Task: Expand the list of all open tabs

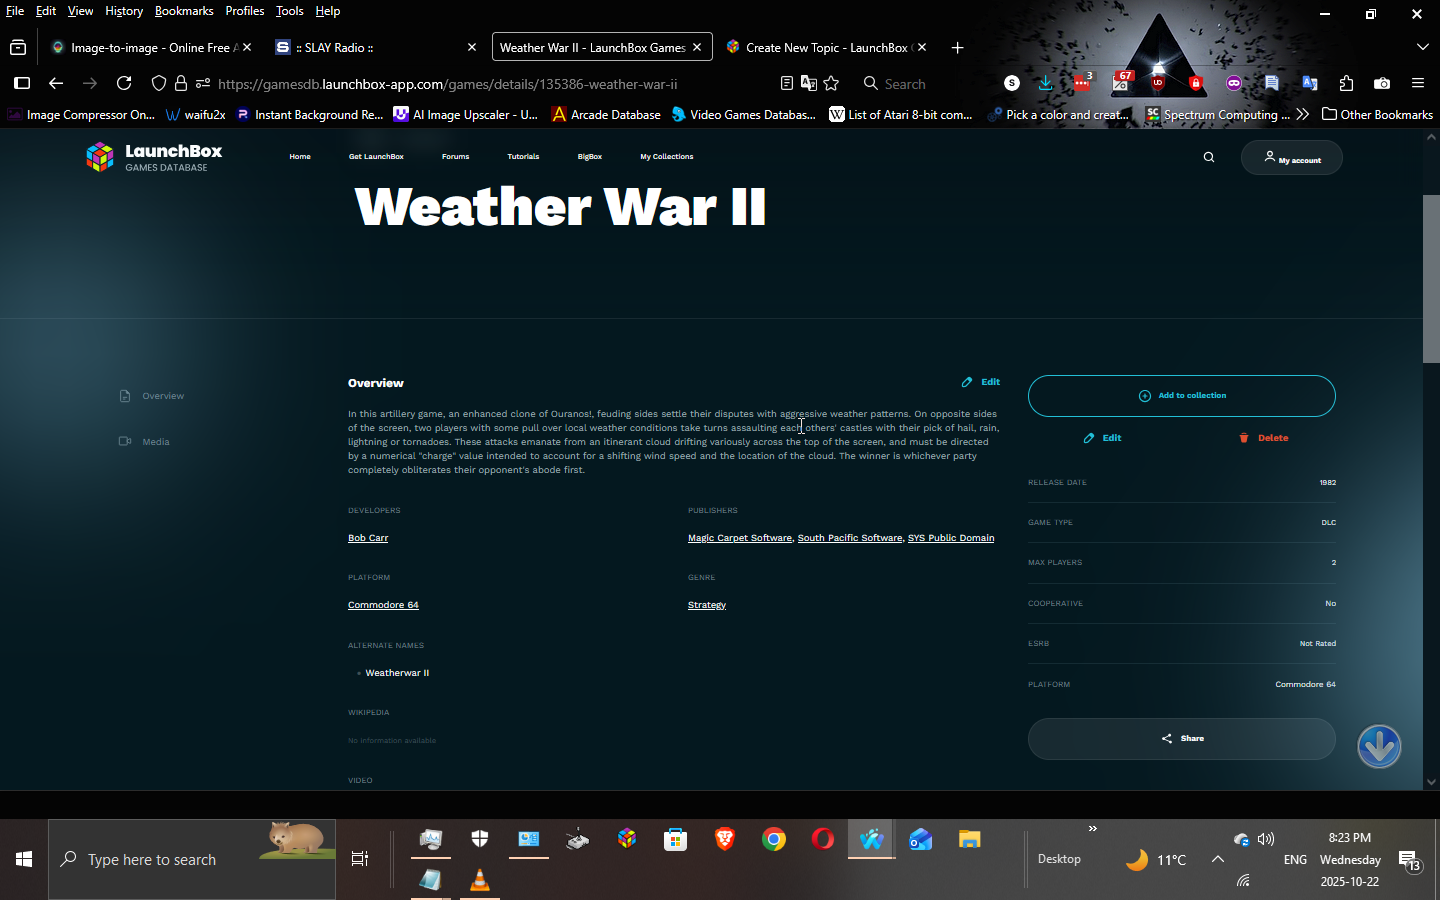Action: coord(1422,47)
